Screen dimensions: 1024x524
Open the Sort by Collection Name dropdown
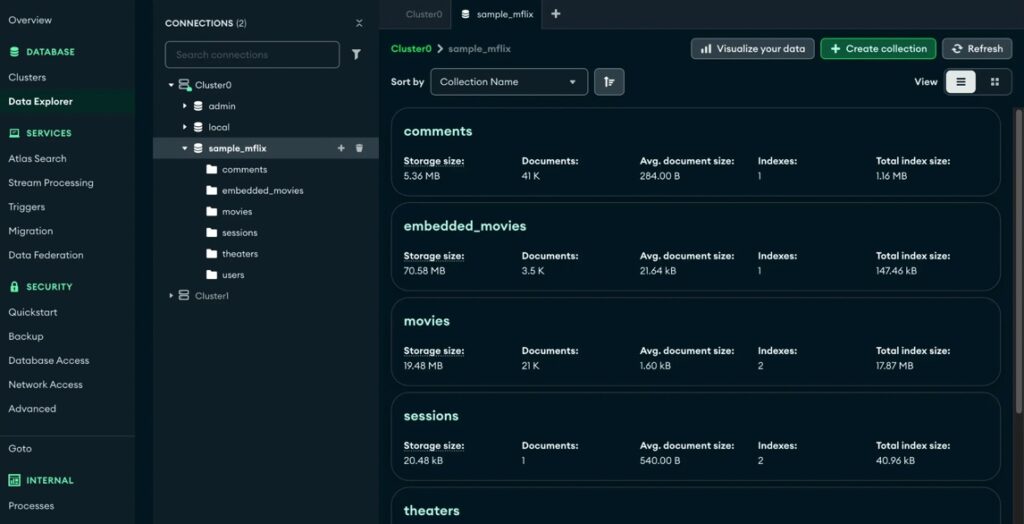pos(509,82)
